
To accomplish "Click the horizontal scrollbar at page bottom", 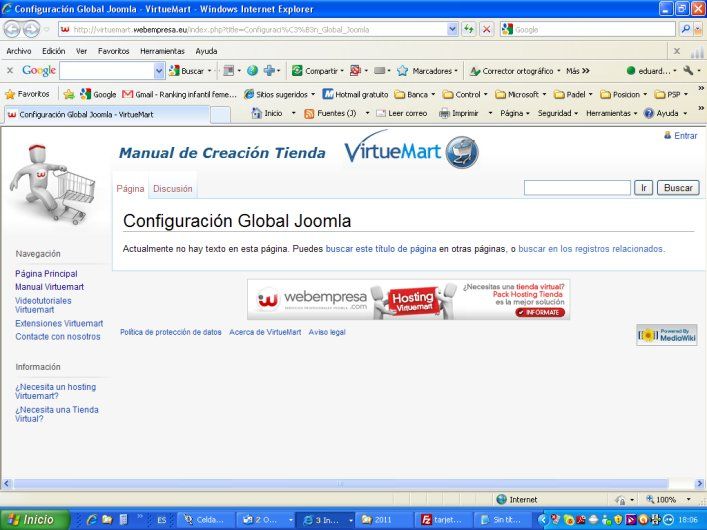I will coord(341,484).
